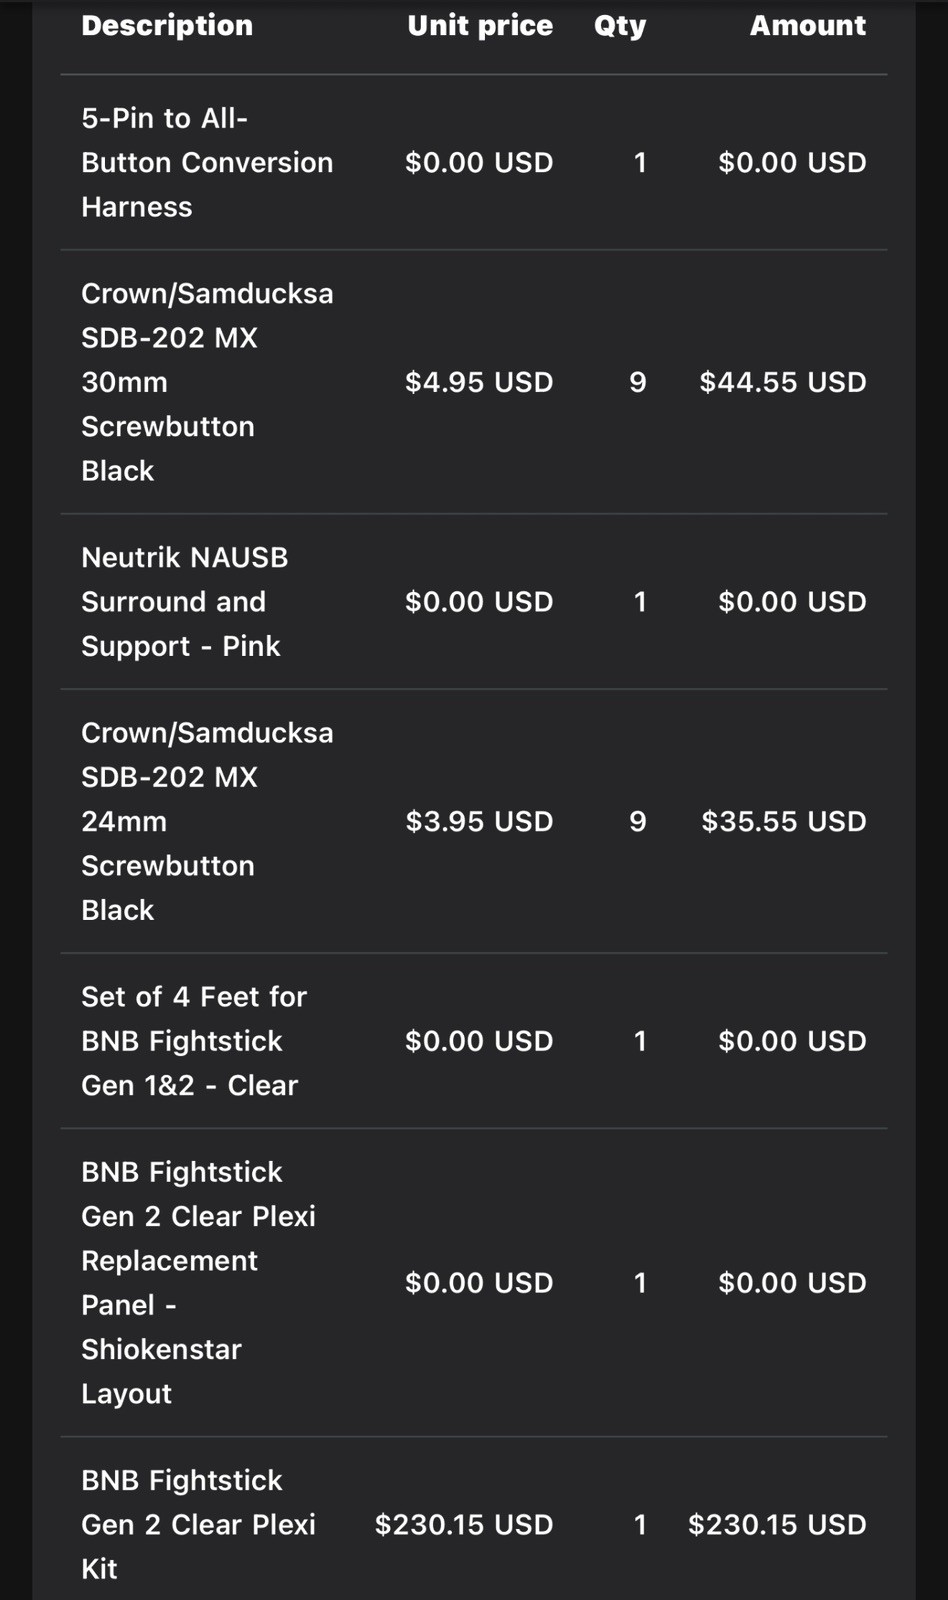Select the $230.15 USD amount total

pyautogui.click(x=777, y=1524)
